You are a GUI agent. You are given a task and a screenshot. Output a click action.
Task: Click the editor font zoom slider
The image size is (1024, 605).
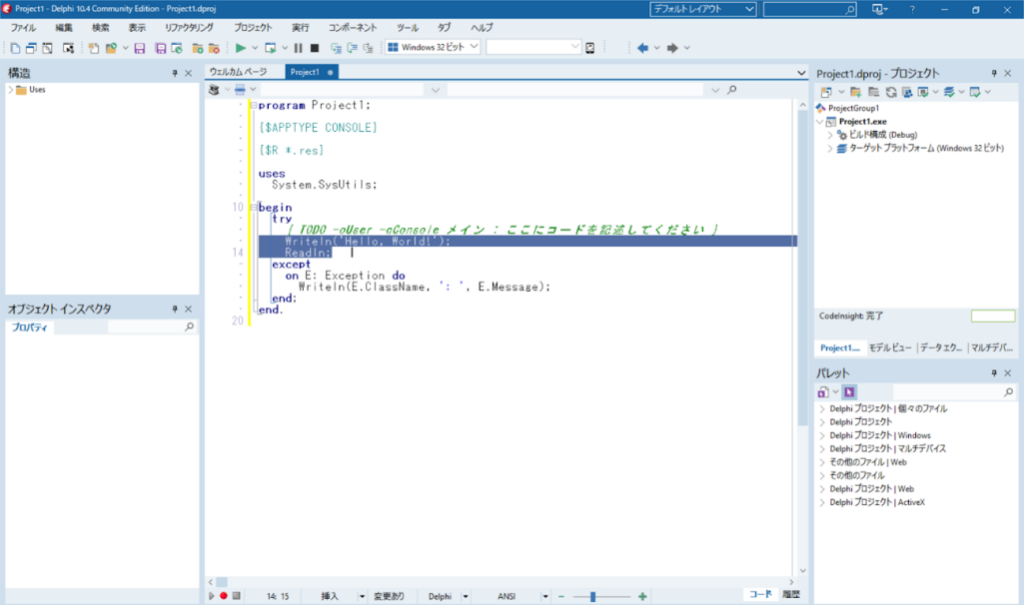(x=593, y=596)
